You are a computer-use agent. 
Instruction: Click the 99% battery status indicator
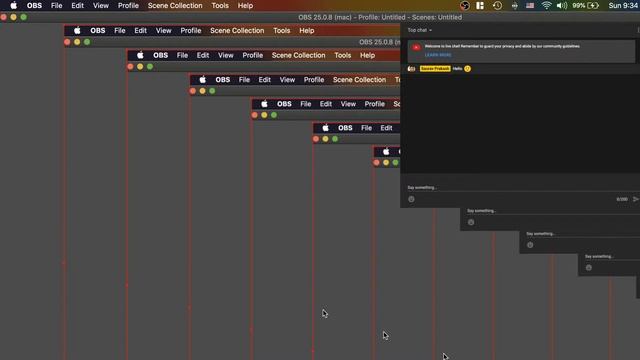pyautogui.click(x=585, y=6)
